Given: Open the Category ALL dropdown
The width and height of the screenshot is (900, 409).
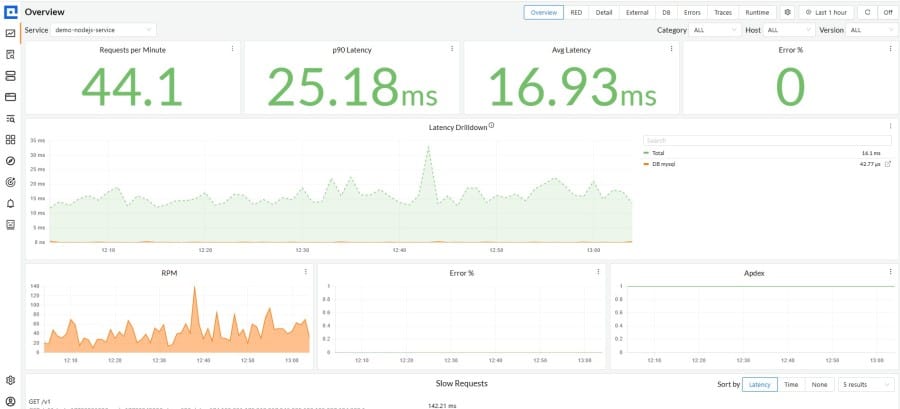Looking at the screenshot, I should click(x=715, y=30).
